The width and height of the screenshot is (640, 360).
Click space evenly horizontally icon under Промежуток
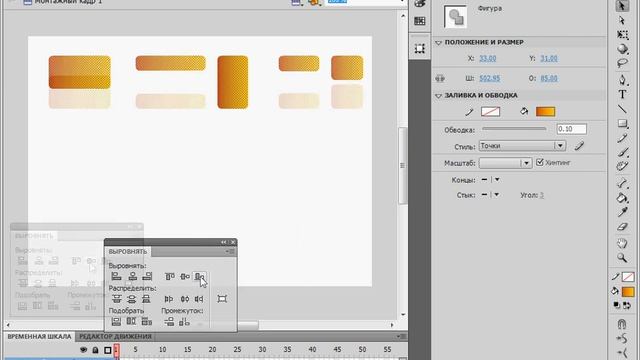tap(184, 322)
